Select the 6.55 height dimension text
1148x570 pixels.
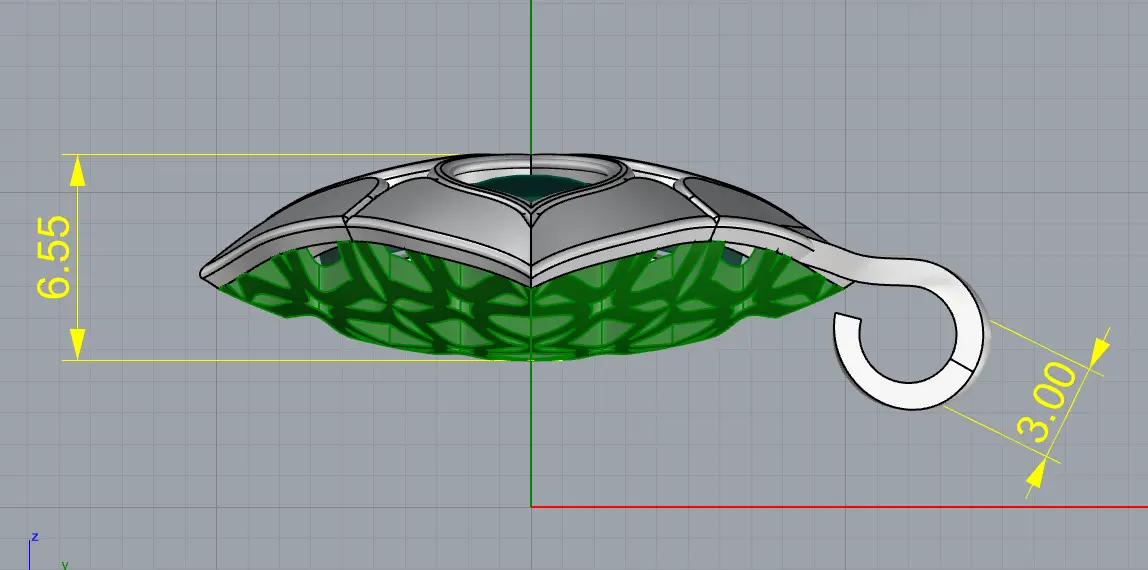(x=52, y=257)
